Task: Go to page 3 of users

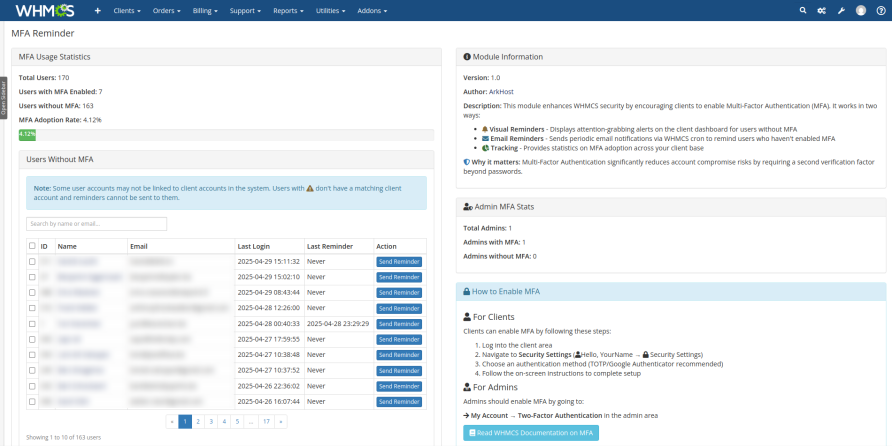Action: (x=211, y=422)
